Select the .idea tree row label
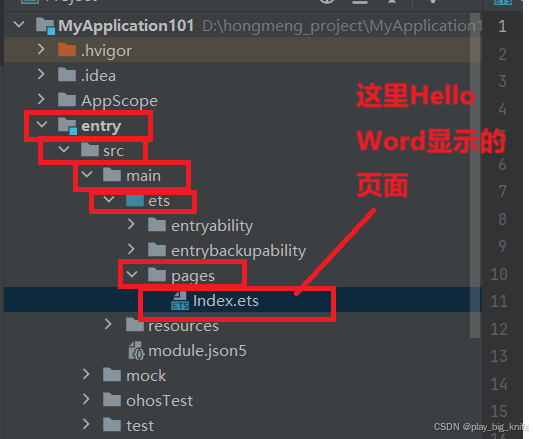The width and height of the screenshot is (533, 439). (98, 75)
